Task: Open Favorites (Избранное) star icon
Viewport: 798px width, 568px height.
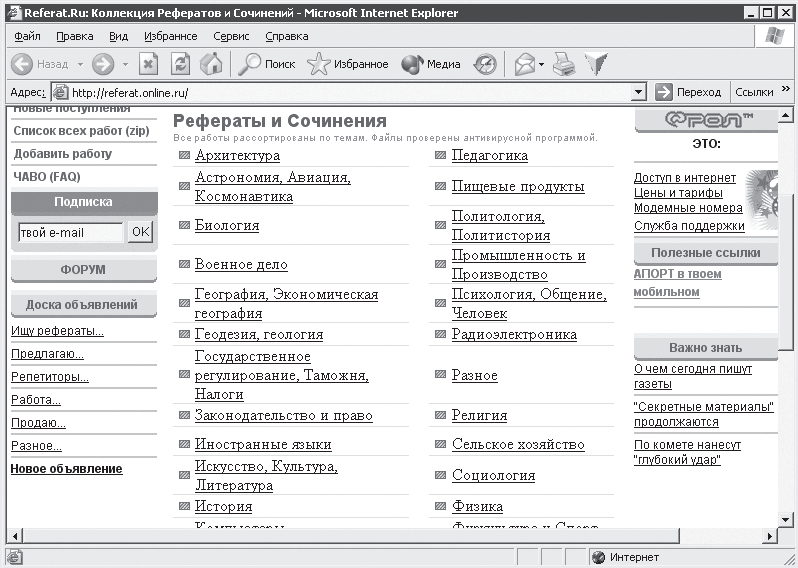Action: [348, 64]
